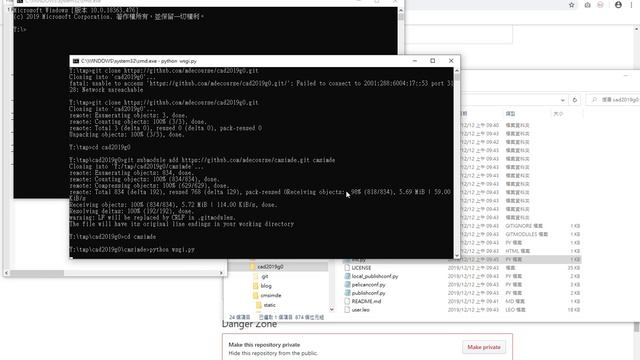Click the README.md file icon
Viewport: 640px width, 360px height.
347,301
